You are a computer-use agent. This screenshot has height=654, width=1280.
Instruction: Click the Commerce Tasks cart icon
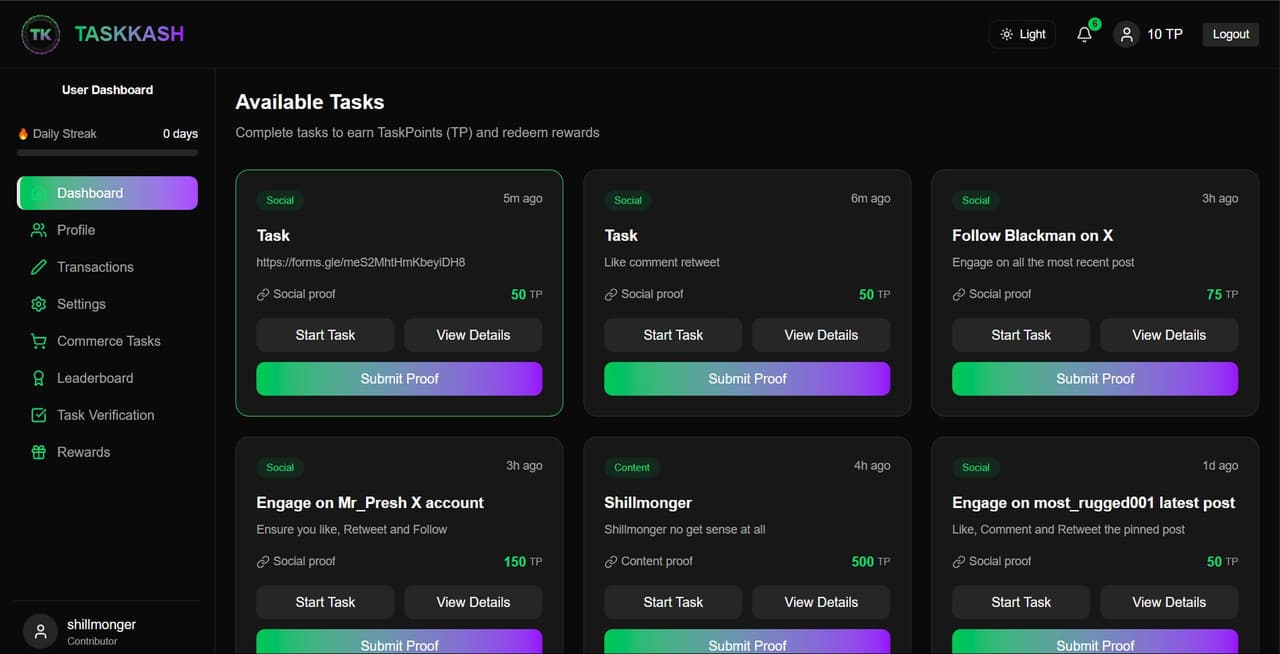(39, 341)
